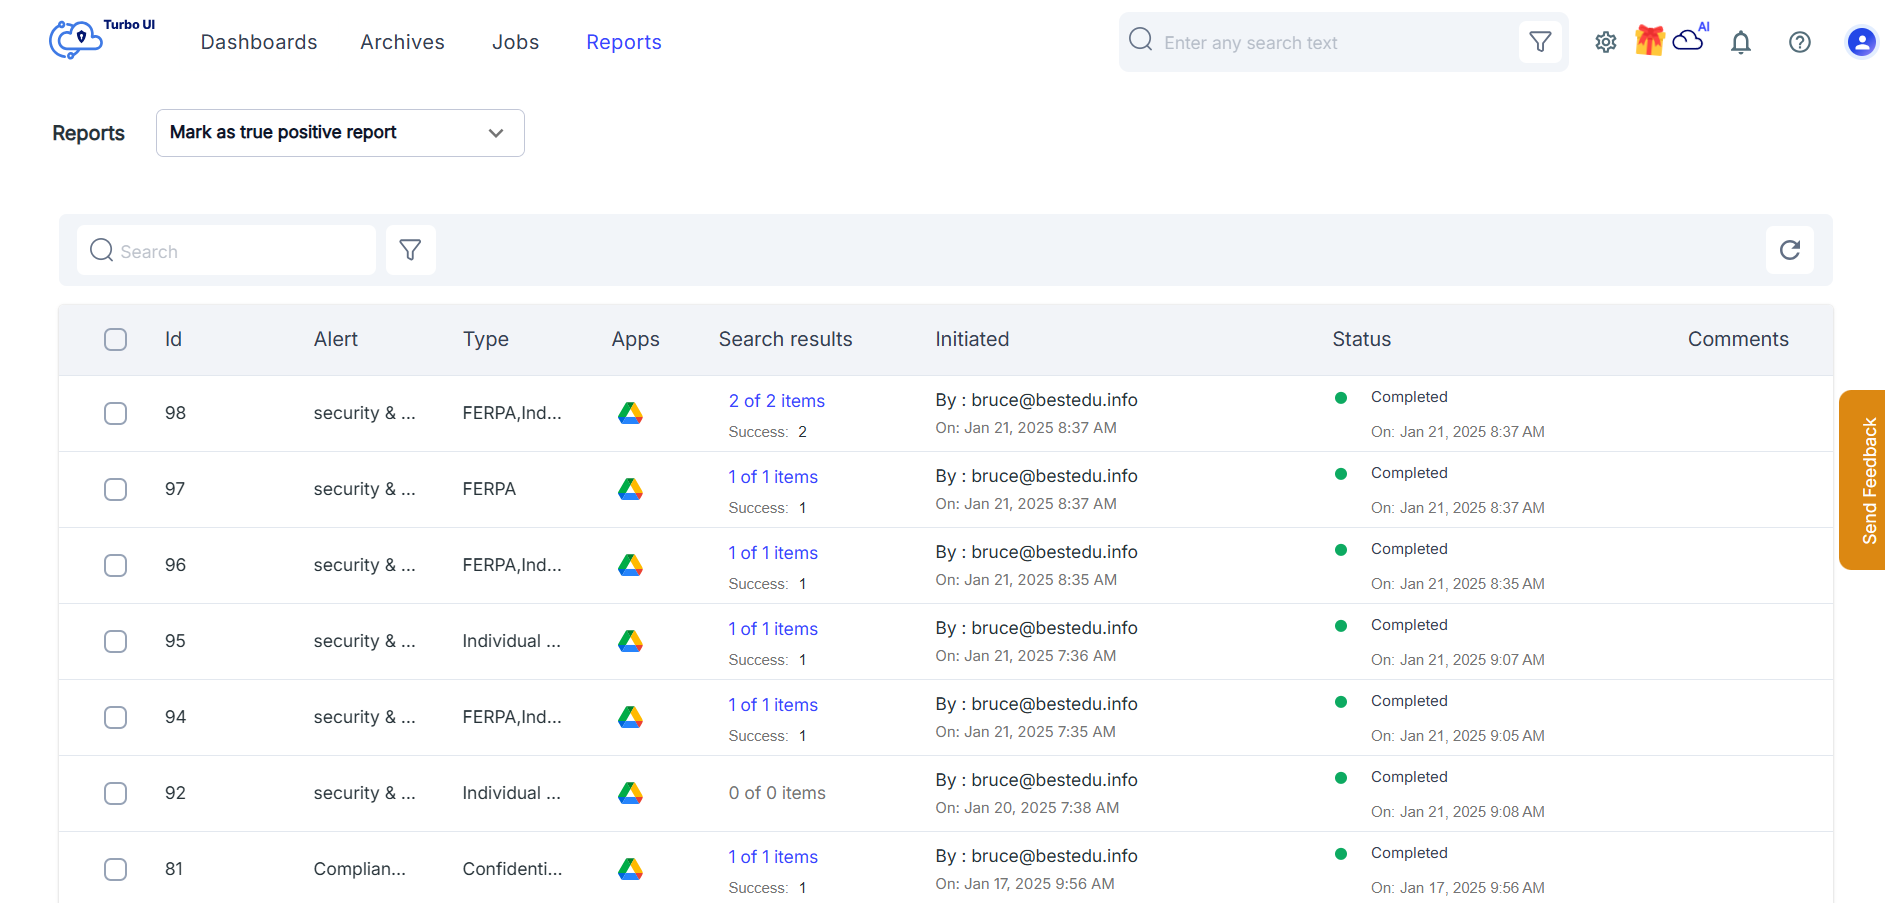
Task: Click the gift box icon in the header
Action: [x=1649, y=41]
